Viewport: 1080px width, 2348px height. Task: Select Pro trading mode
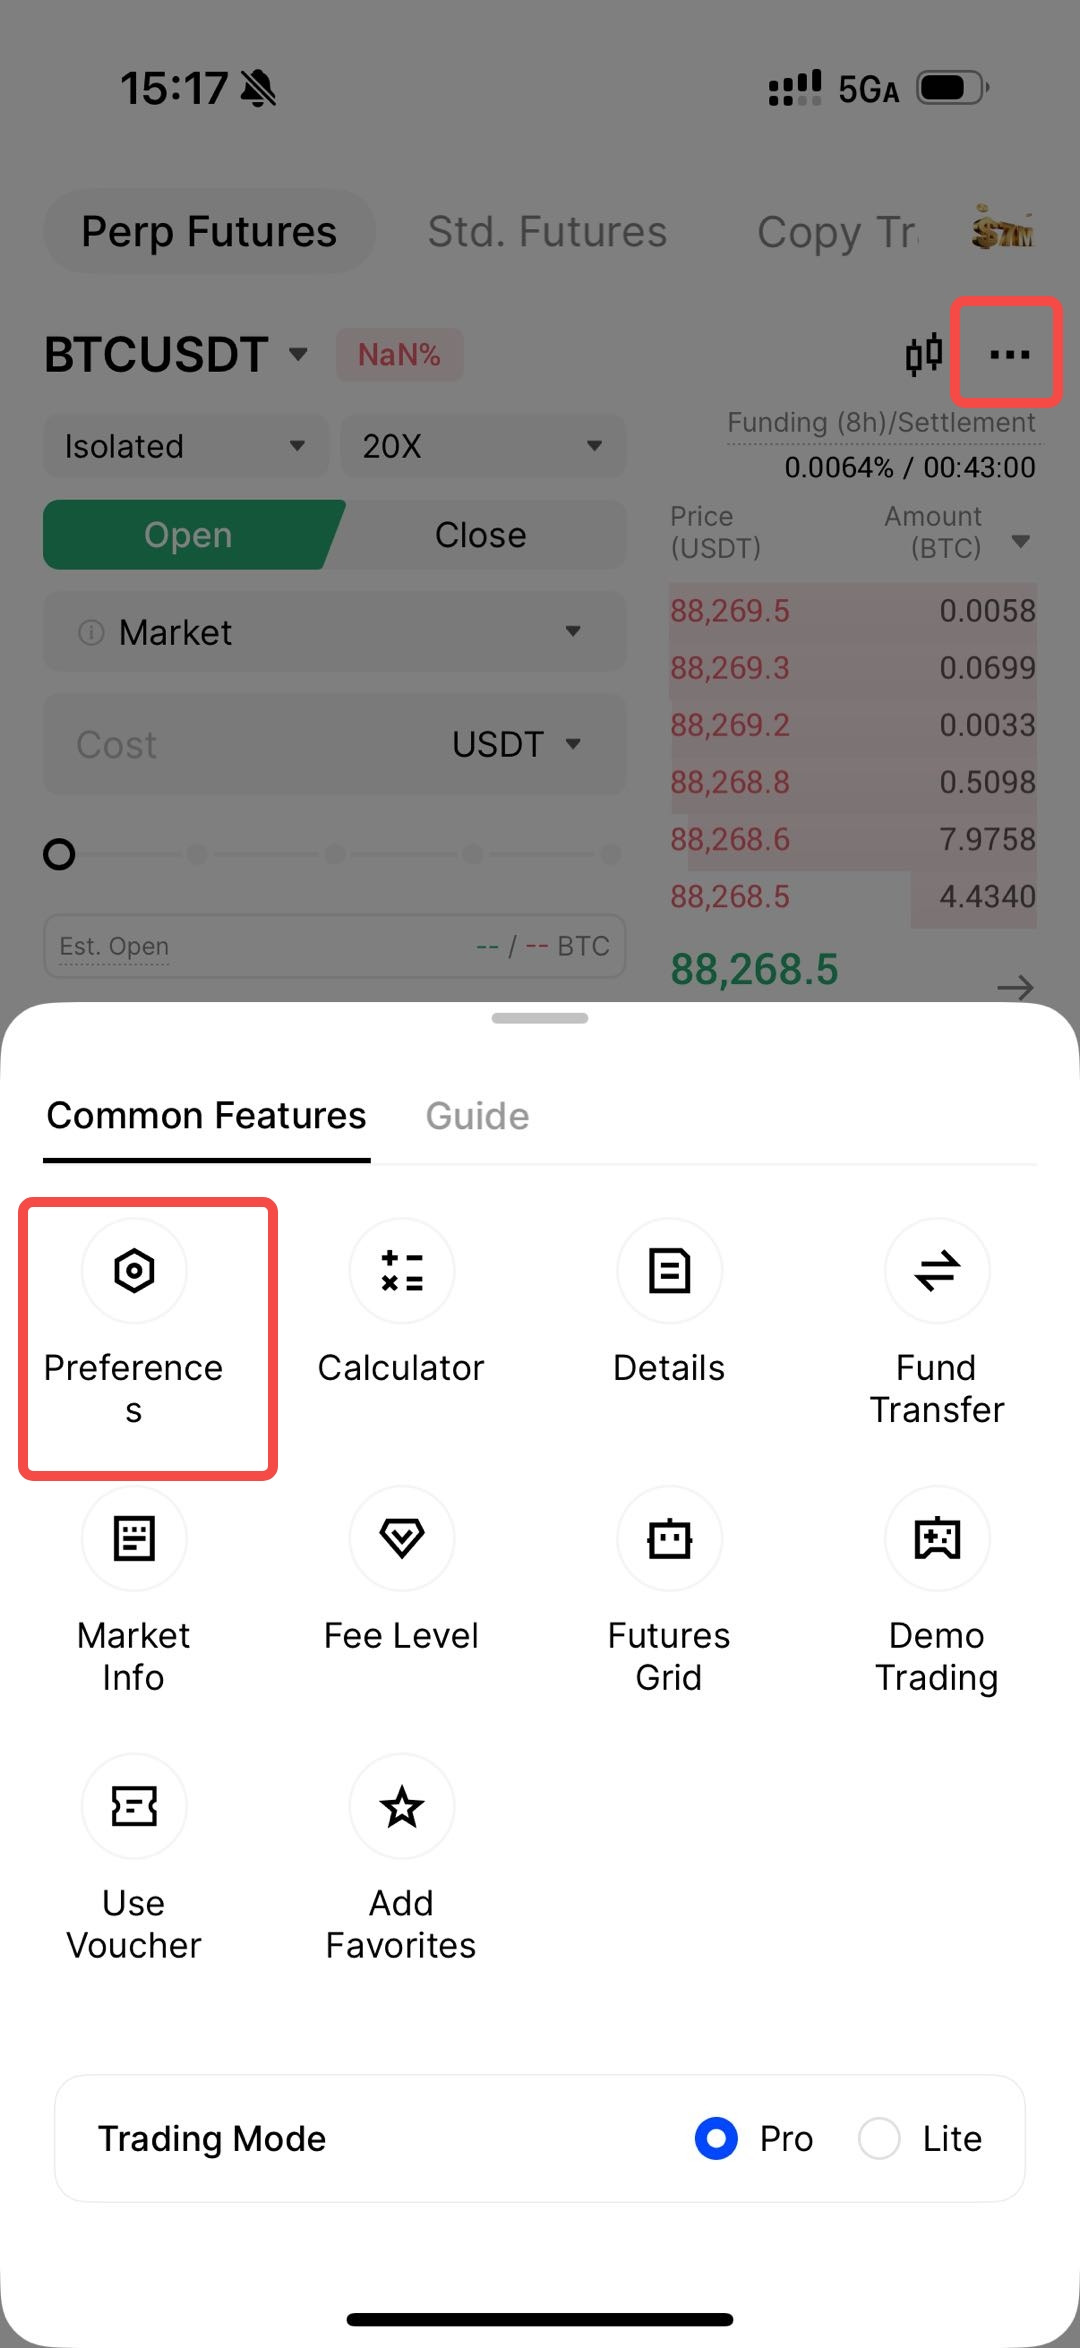click(x=717, y=2139)
